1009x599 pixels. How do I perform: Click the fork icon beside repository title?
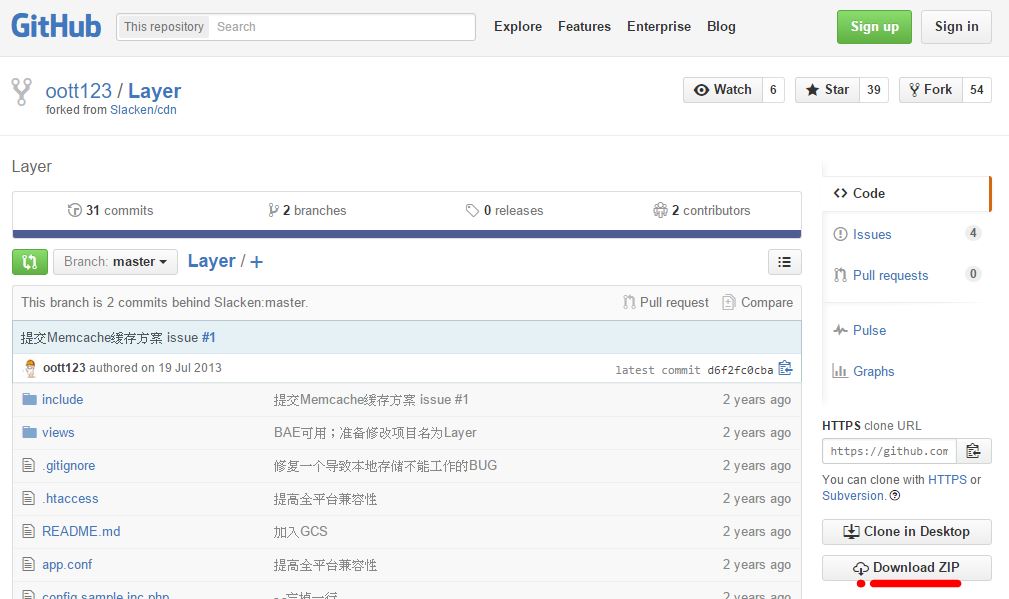(21, 92)
